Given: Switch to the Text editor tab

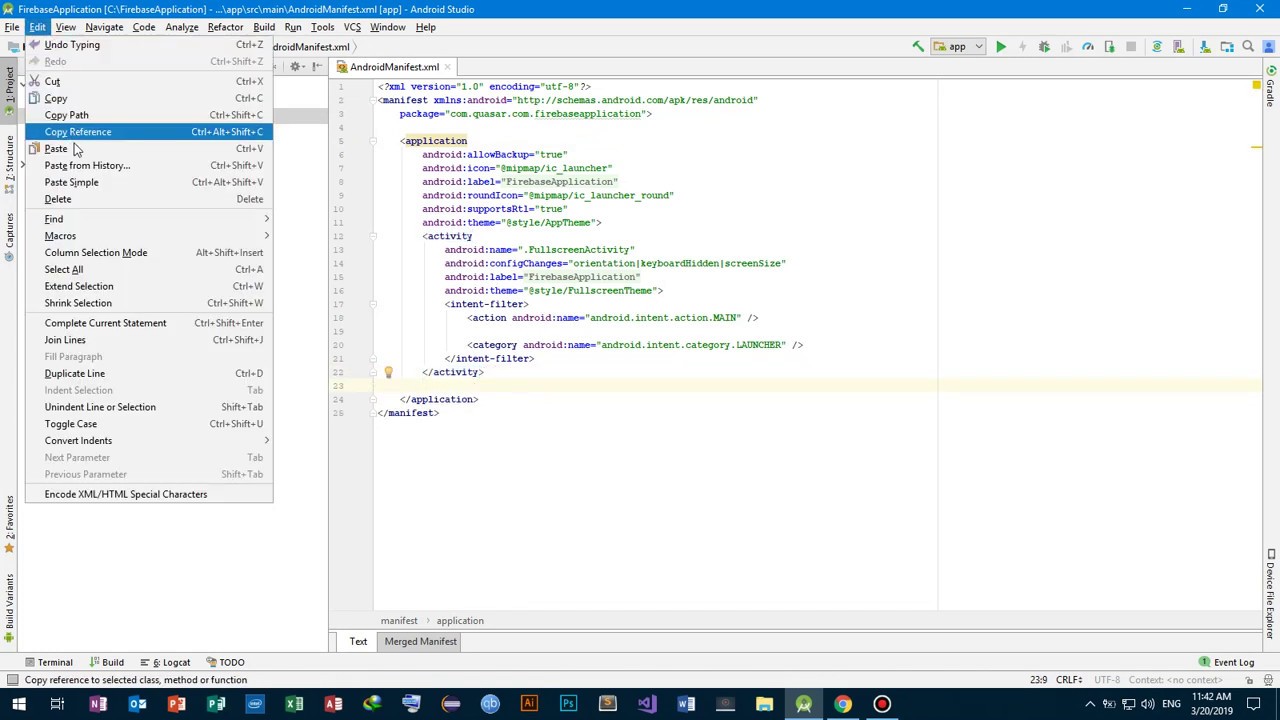Looking at the screenshot, I should click(358, 642).
